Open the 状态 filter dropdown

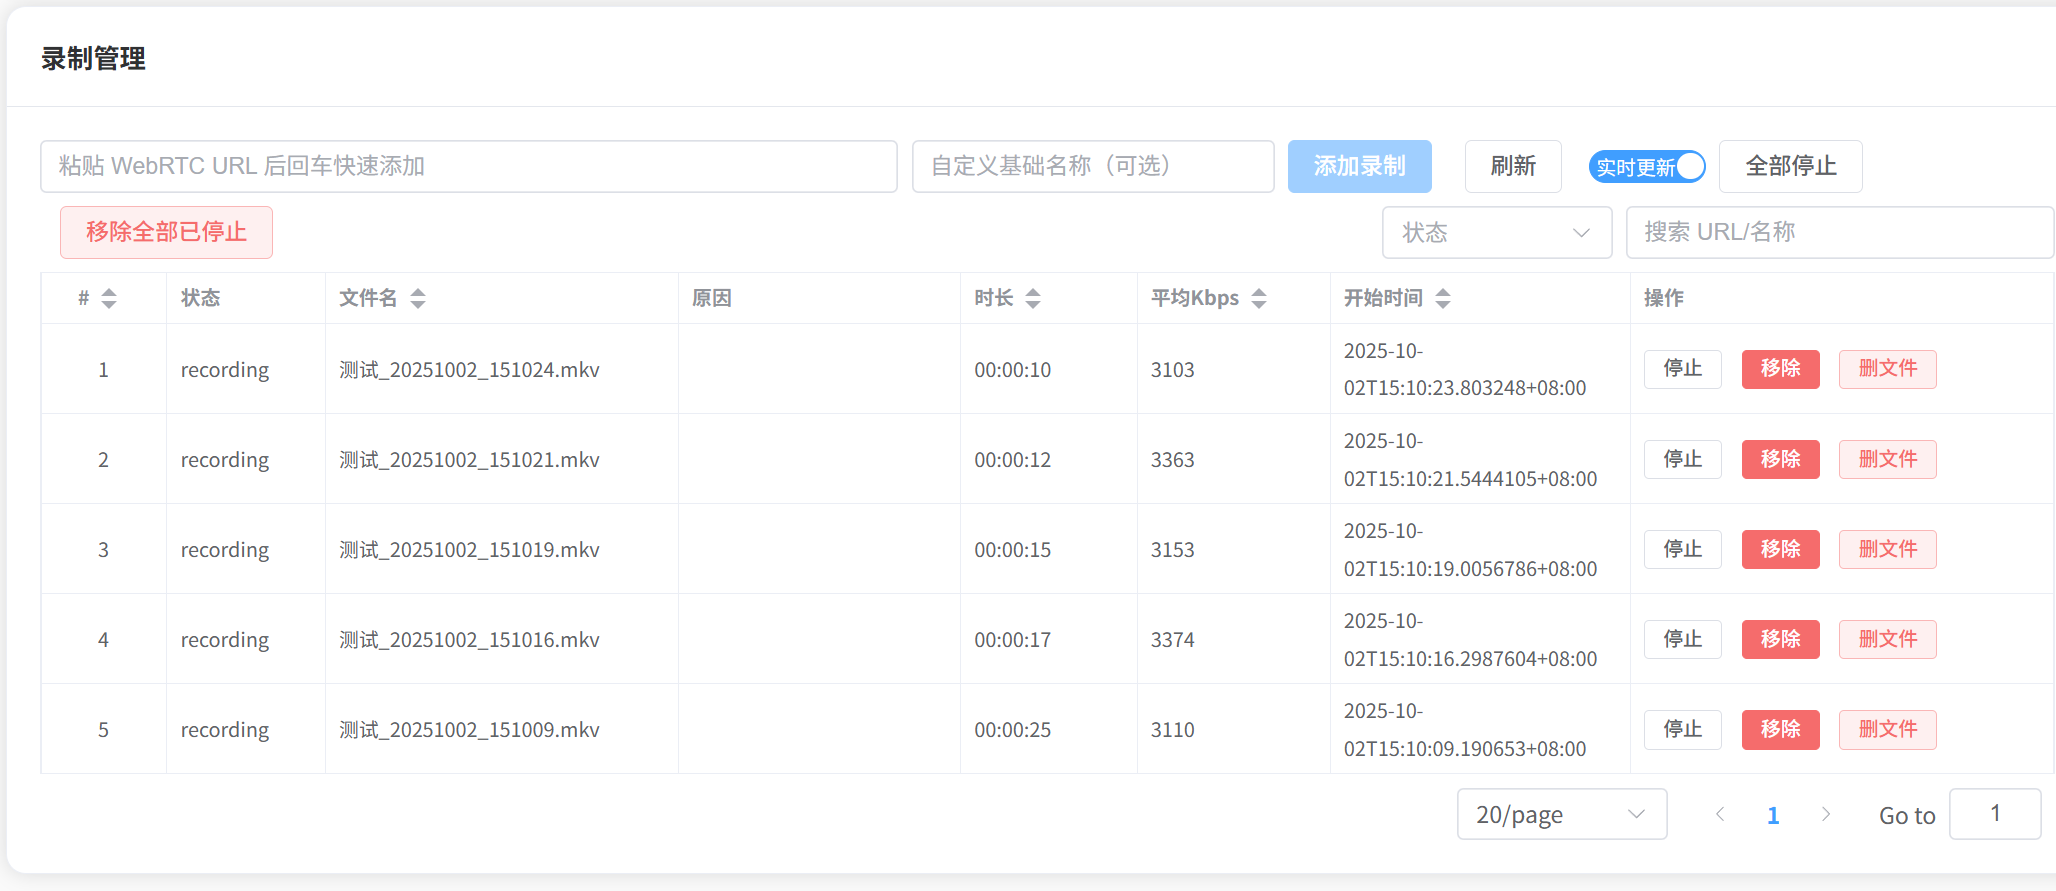[1496, 233]
